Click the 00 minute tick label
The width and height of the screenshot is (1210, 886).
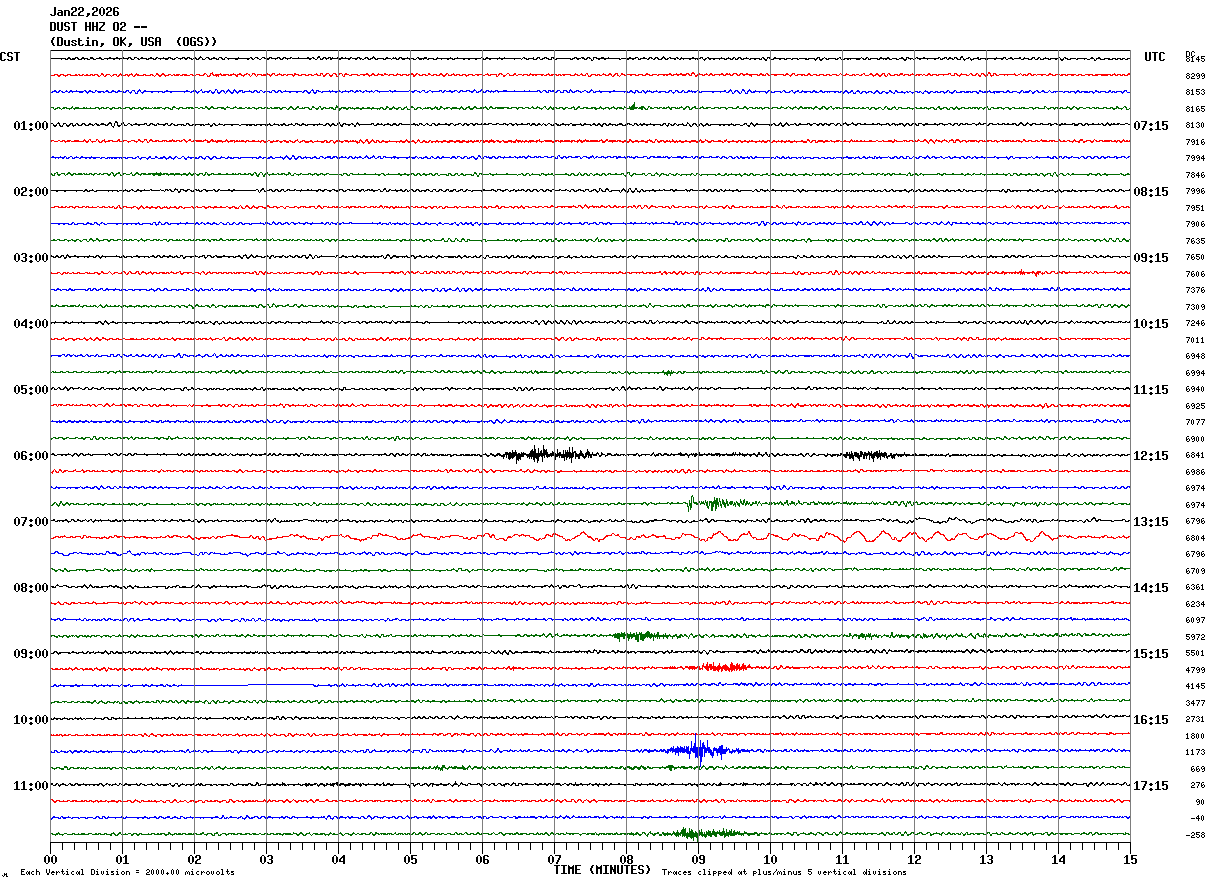(51, 859)
